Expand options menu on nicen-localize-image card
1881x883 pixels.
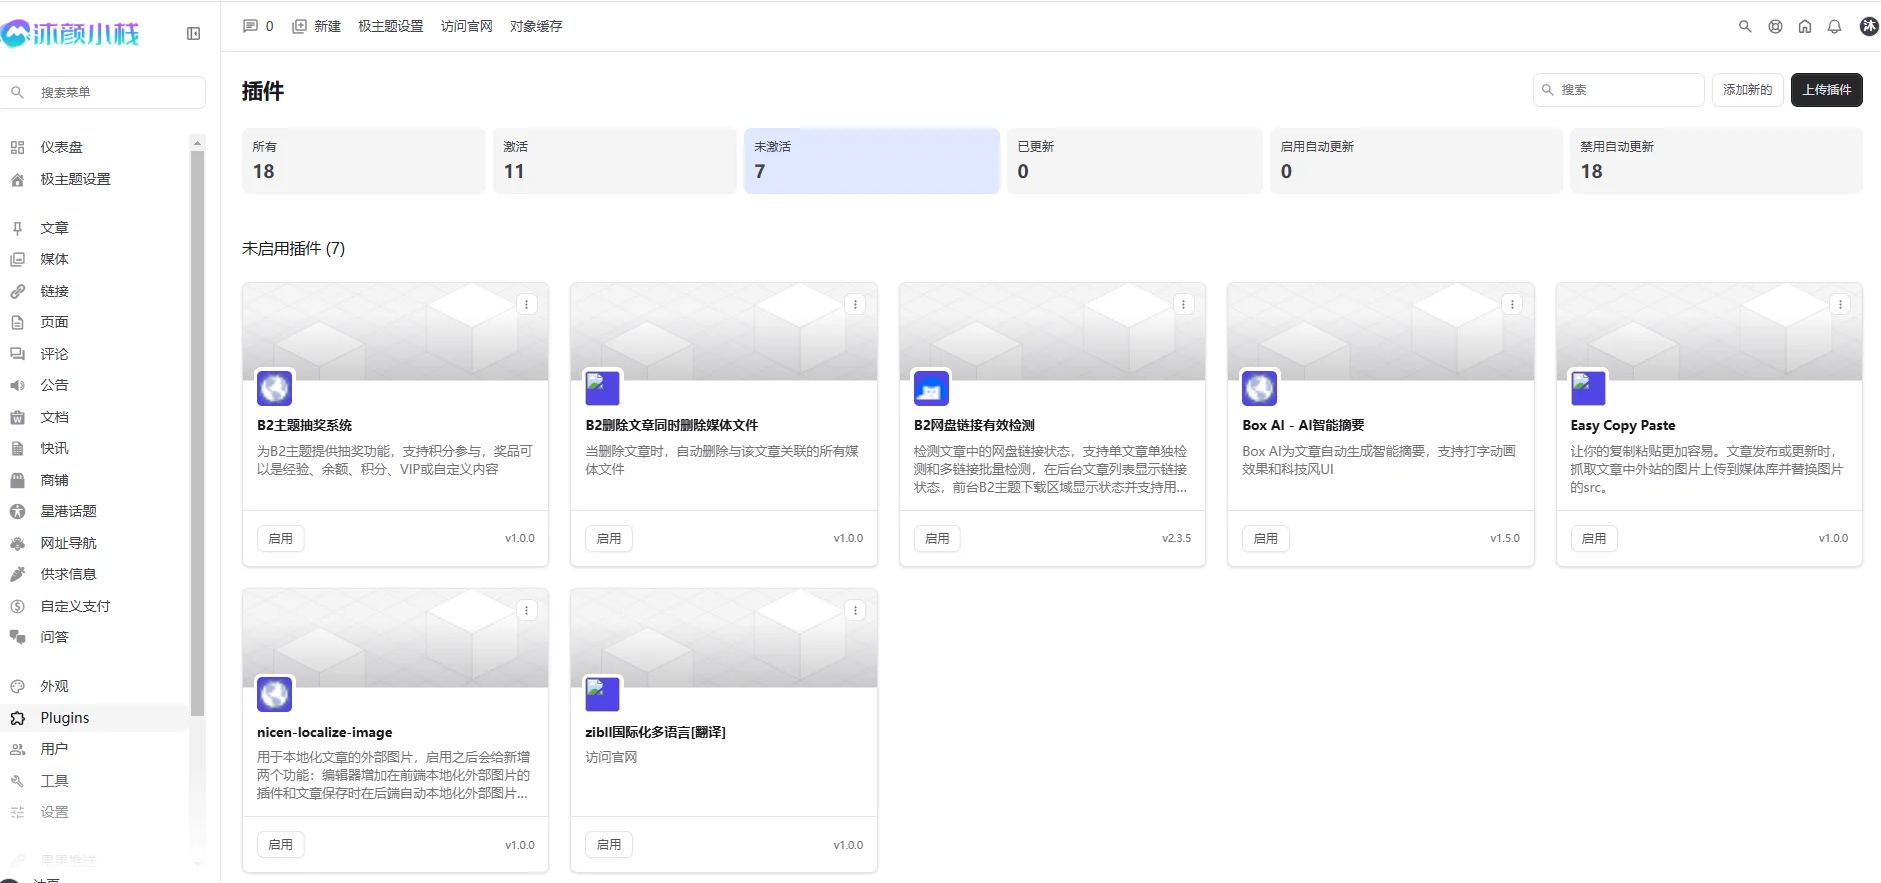527,610
